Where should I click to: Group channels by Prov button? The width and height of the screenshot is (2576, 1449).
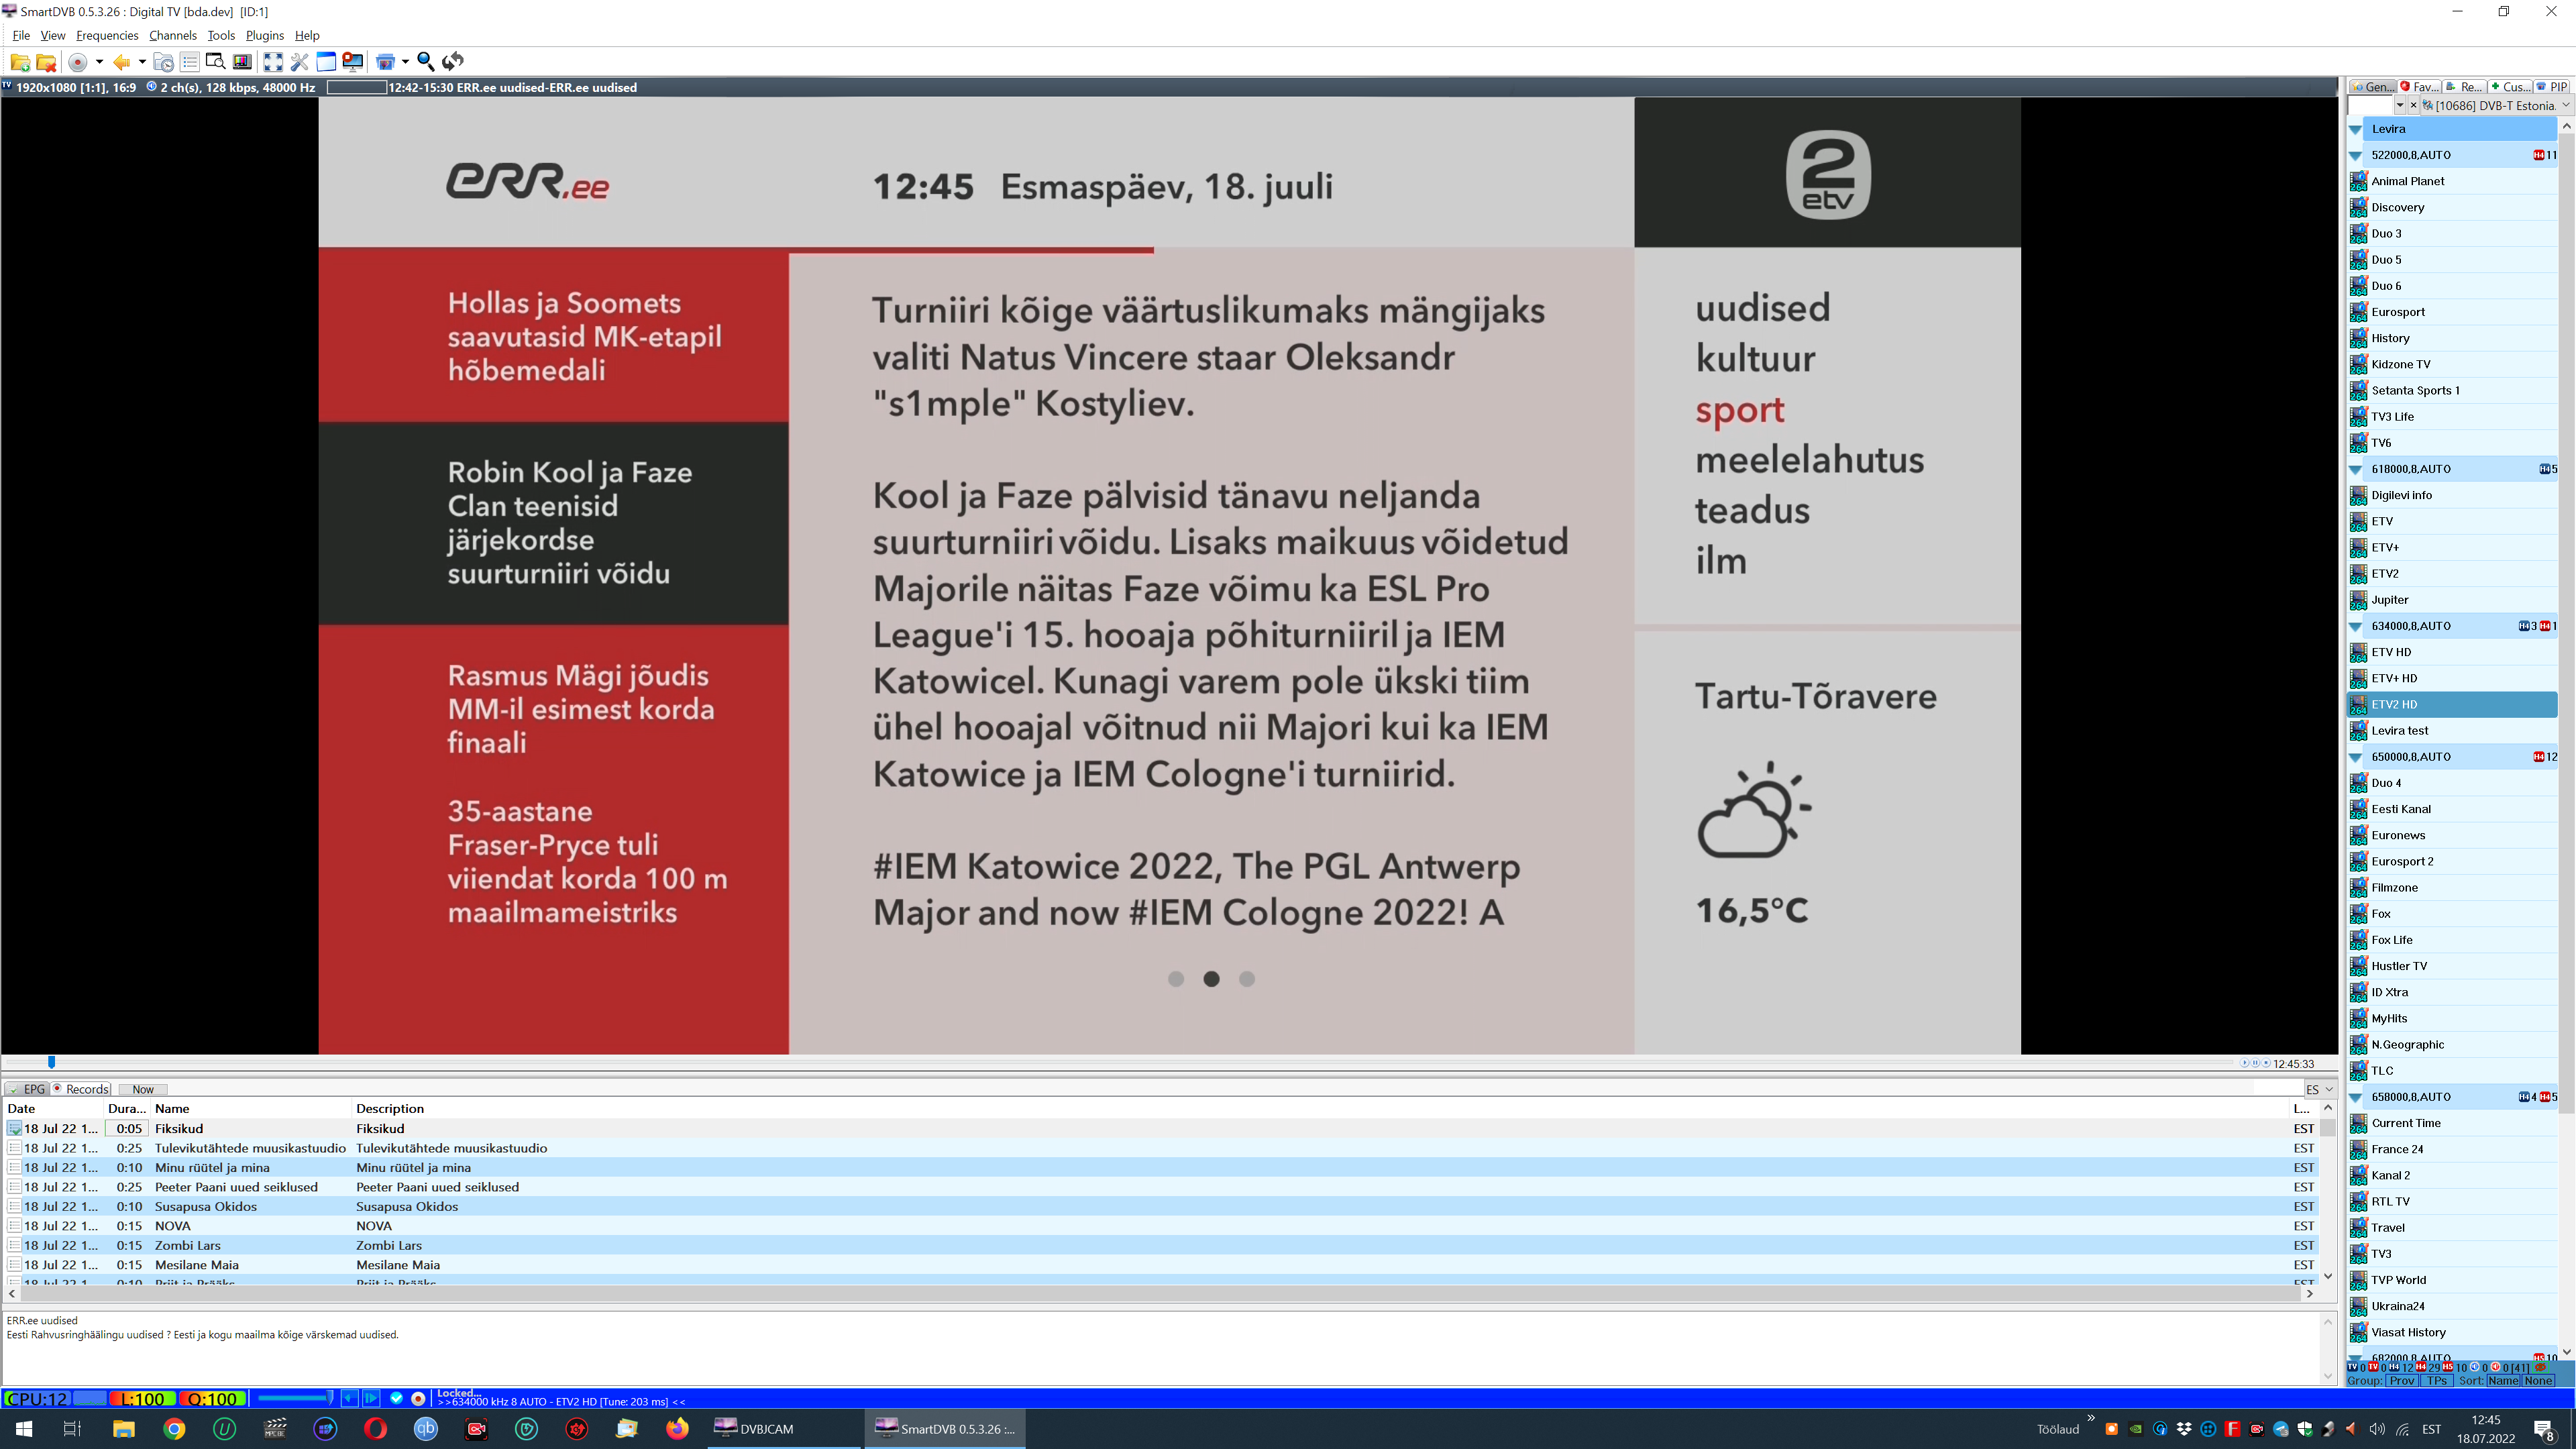[x=2401, y=1381]
